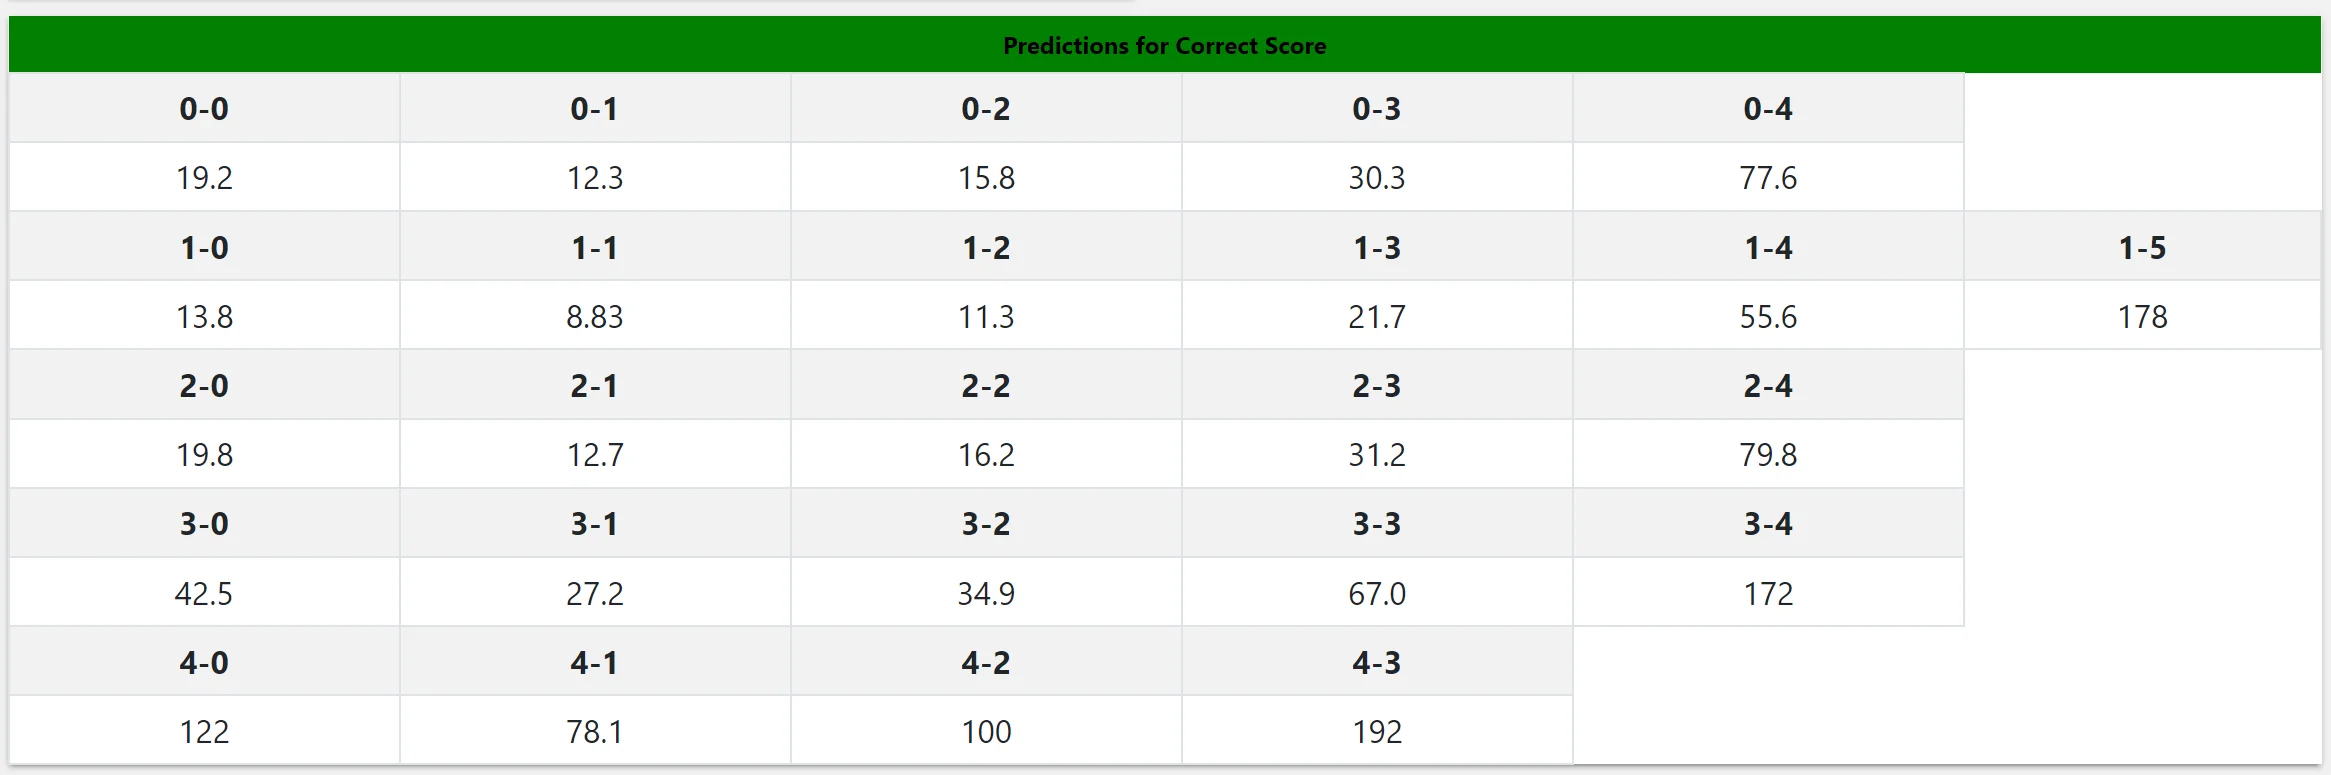Click the 122 odds value
The height and width of the screenshot is (775, 2331).
204,732
